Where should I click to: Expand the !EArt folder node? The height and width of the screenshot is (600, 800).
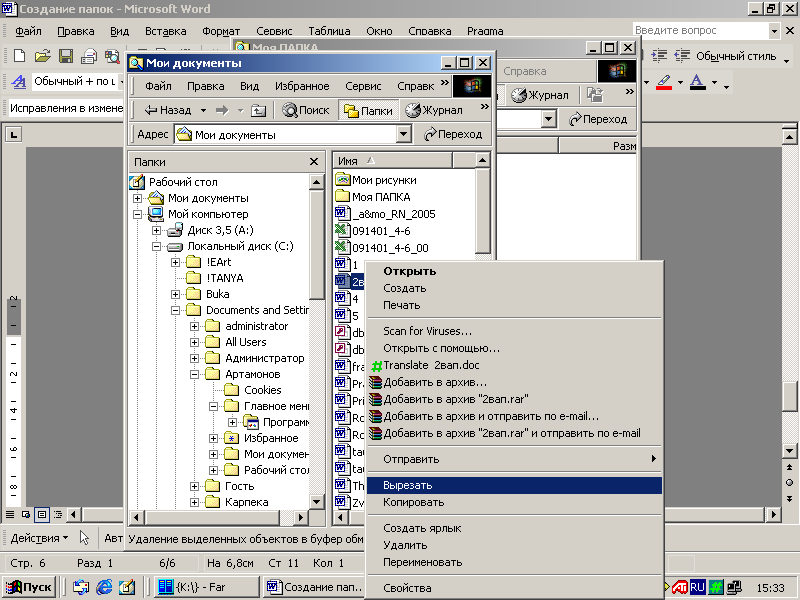(176, 262)
